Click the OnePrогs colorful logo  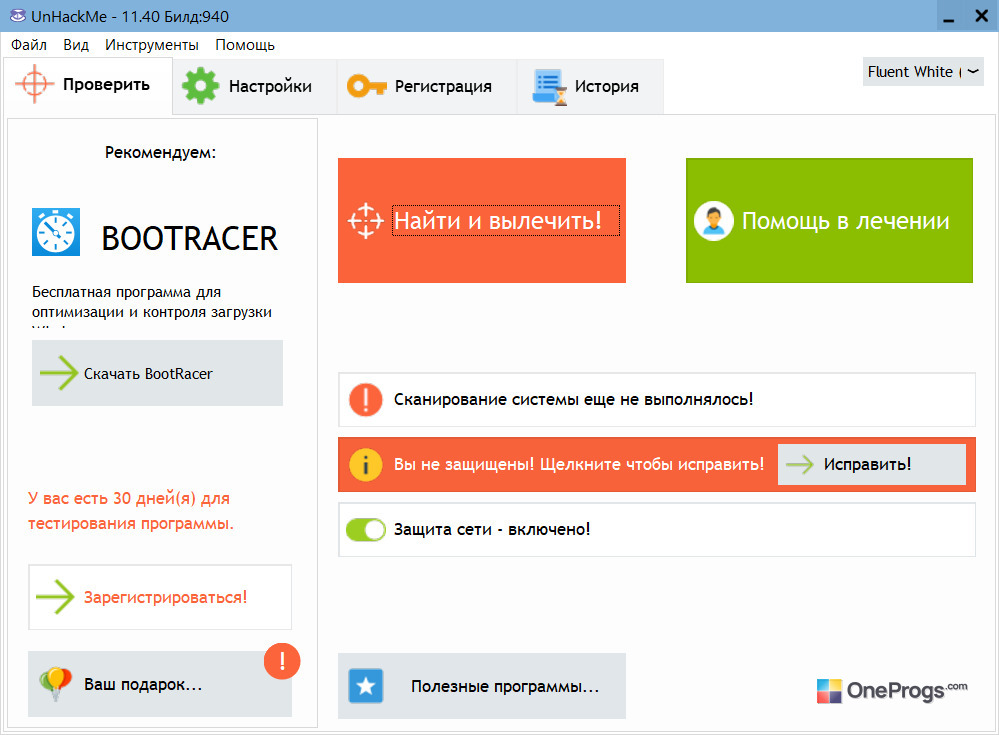point(892,690)
